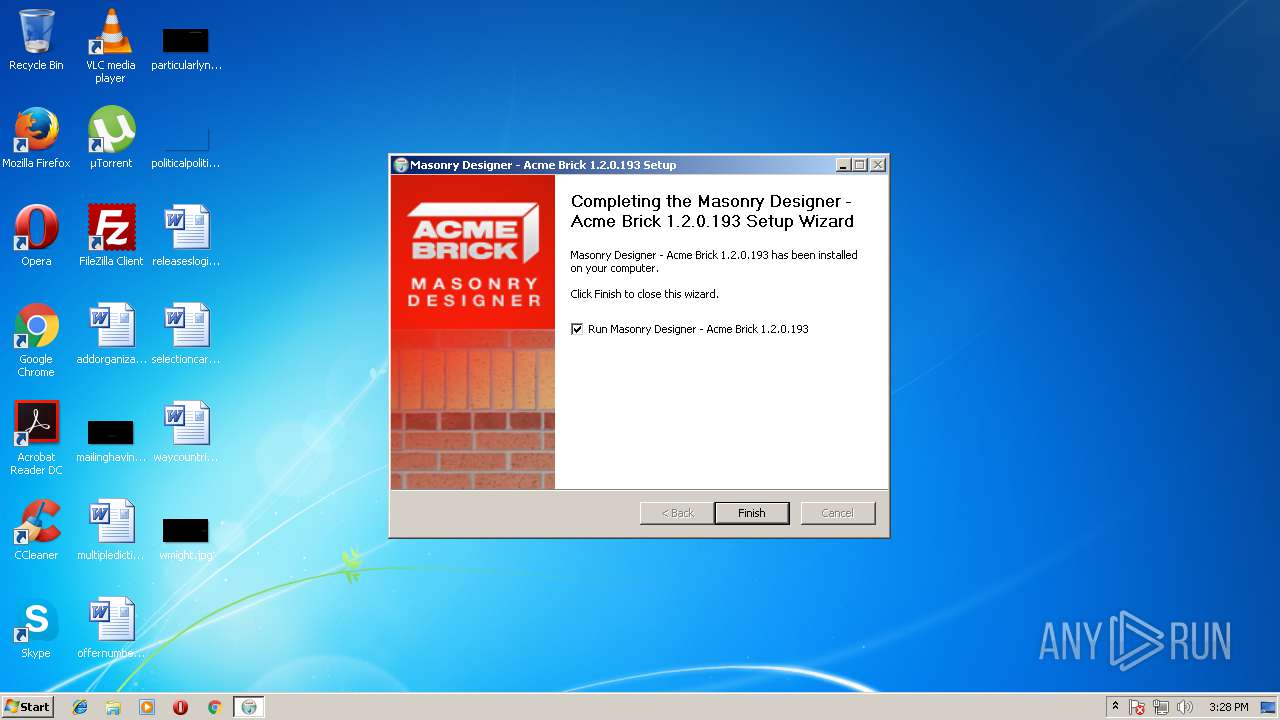Select the VLC media player shortcut

tap(110, 47)
